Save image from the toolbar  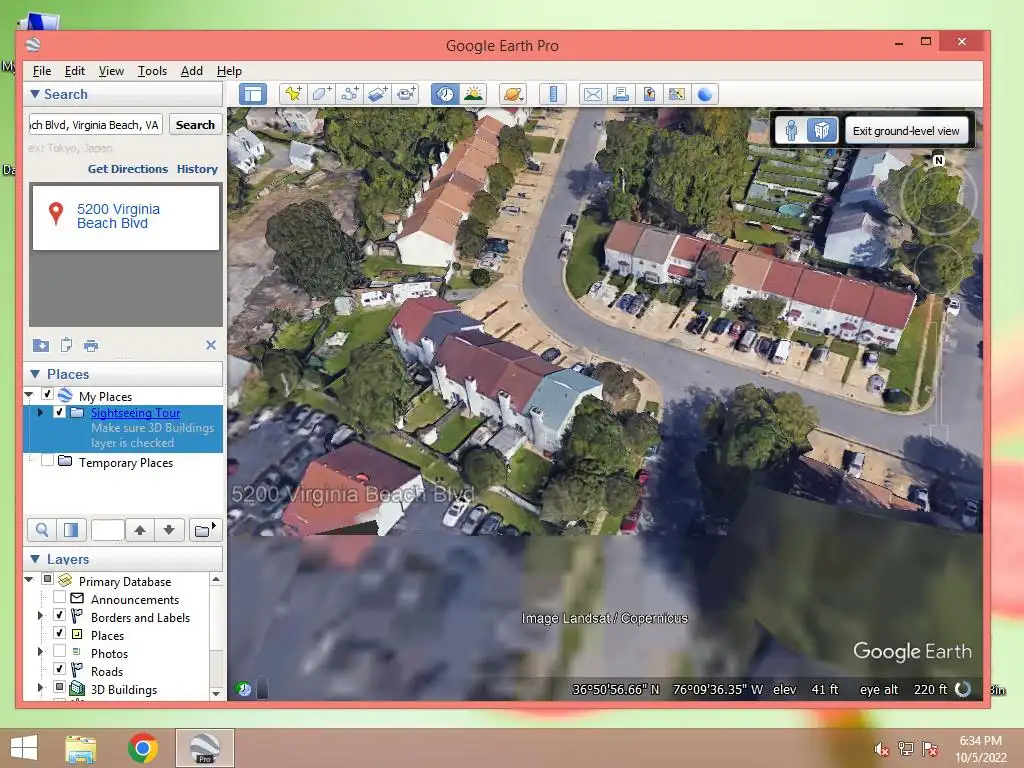[x=648, y=95]
